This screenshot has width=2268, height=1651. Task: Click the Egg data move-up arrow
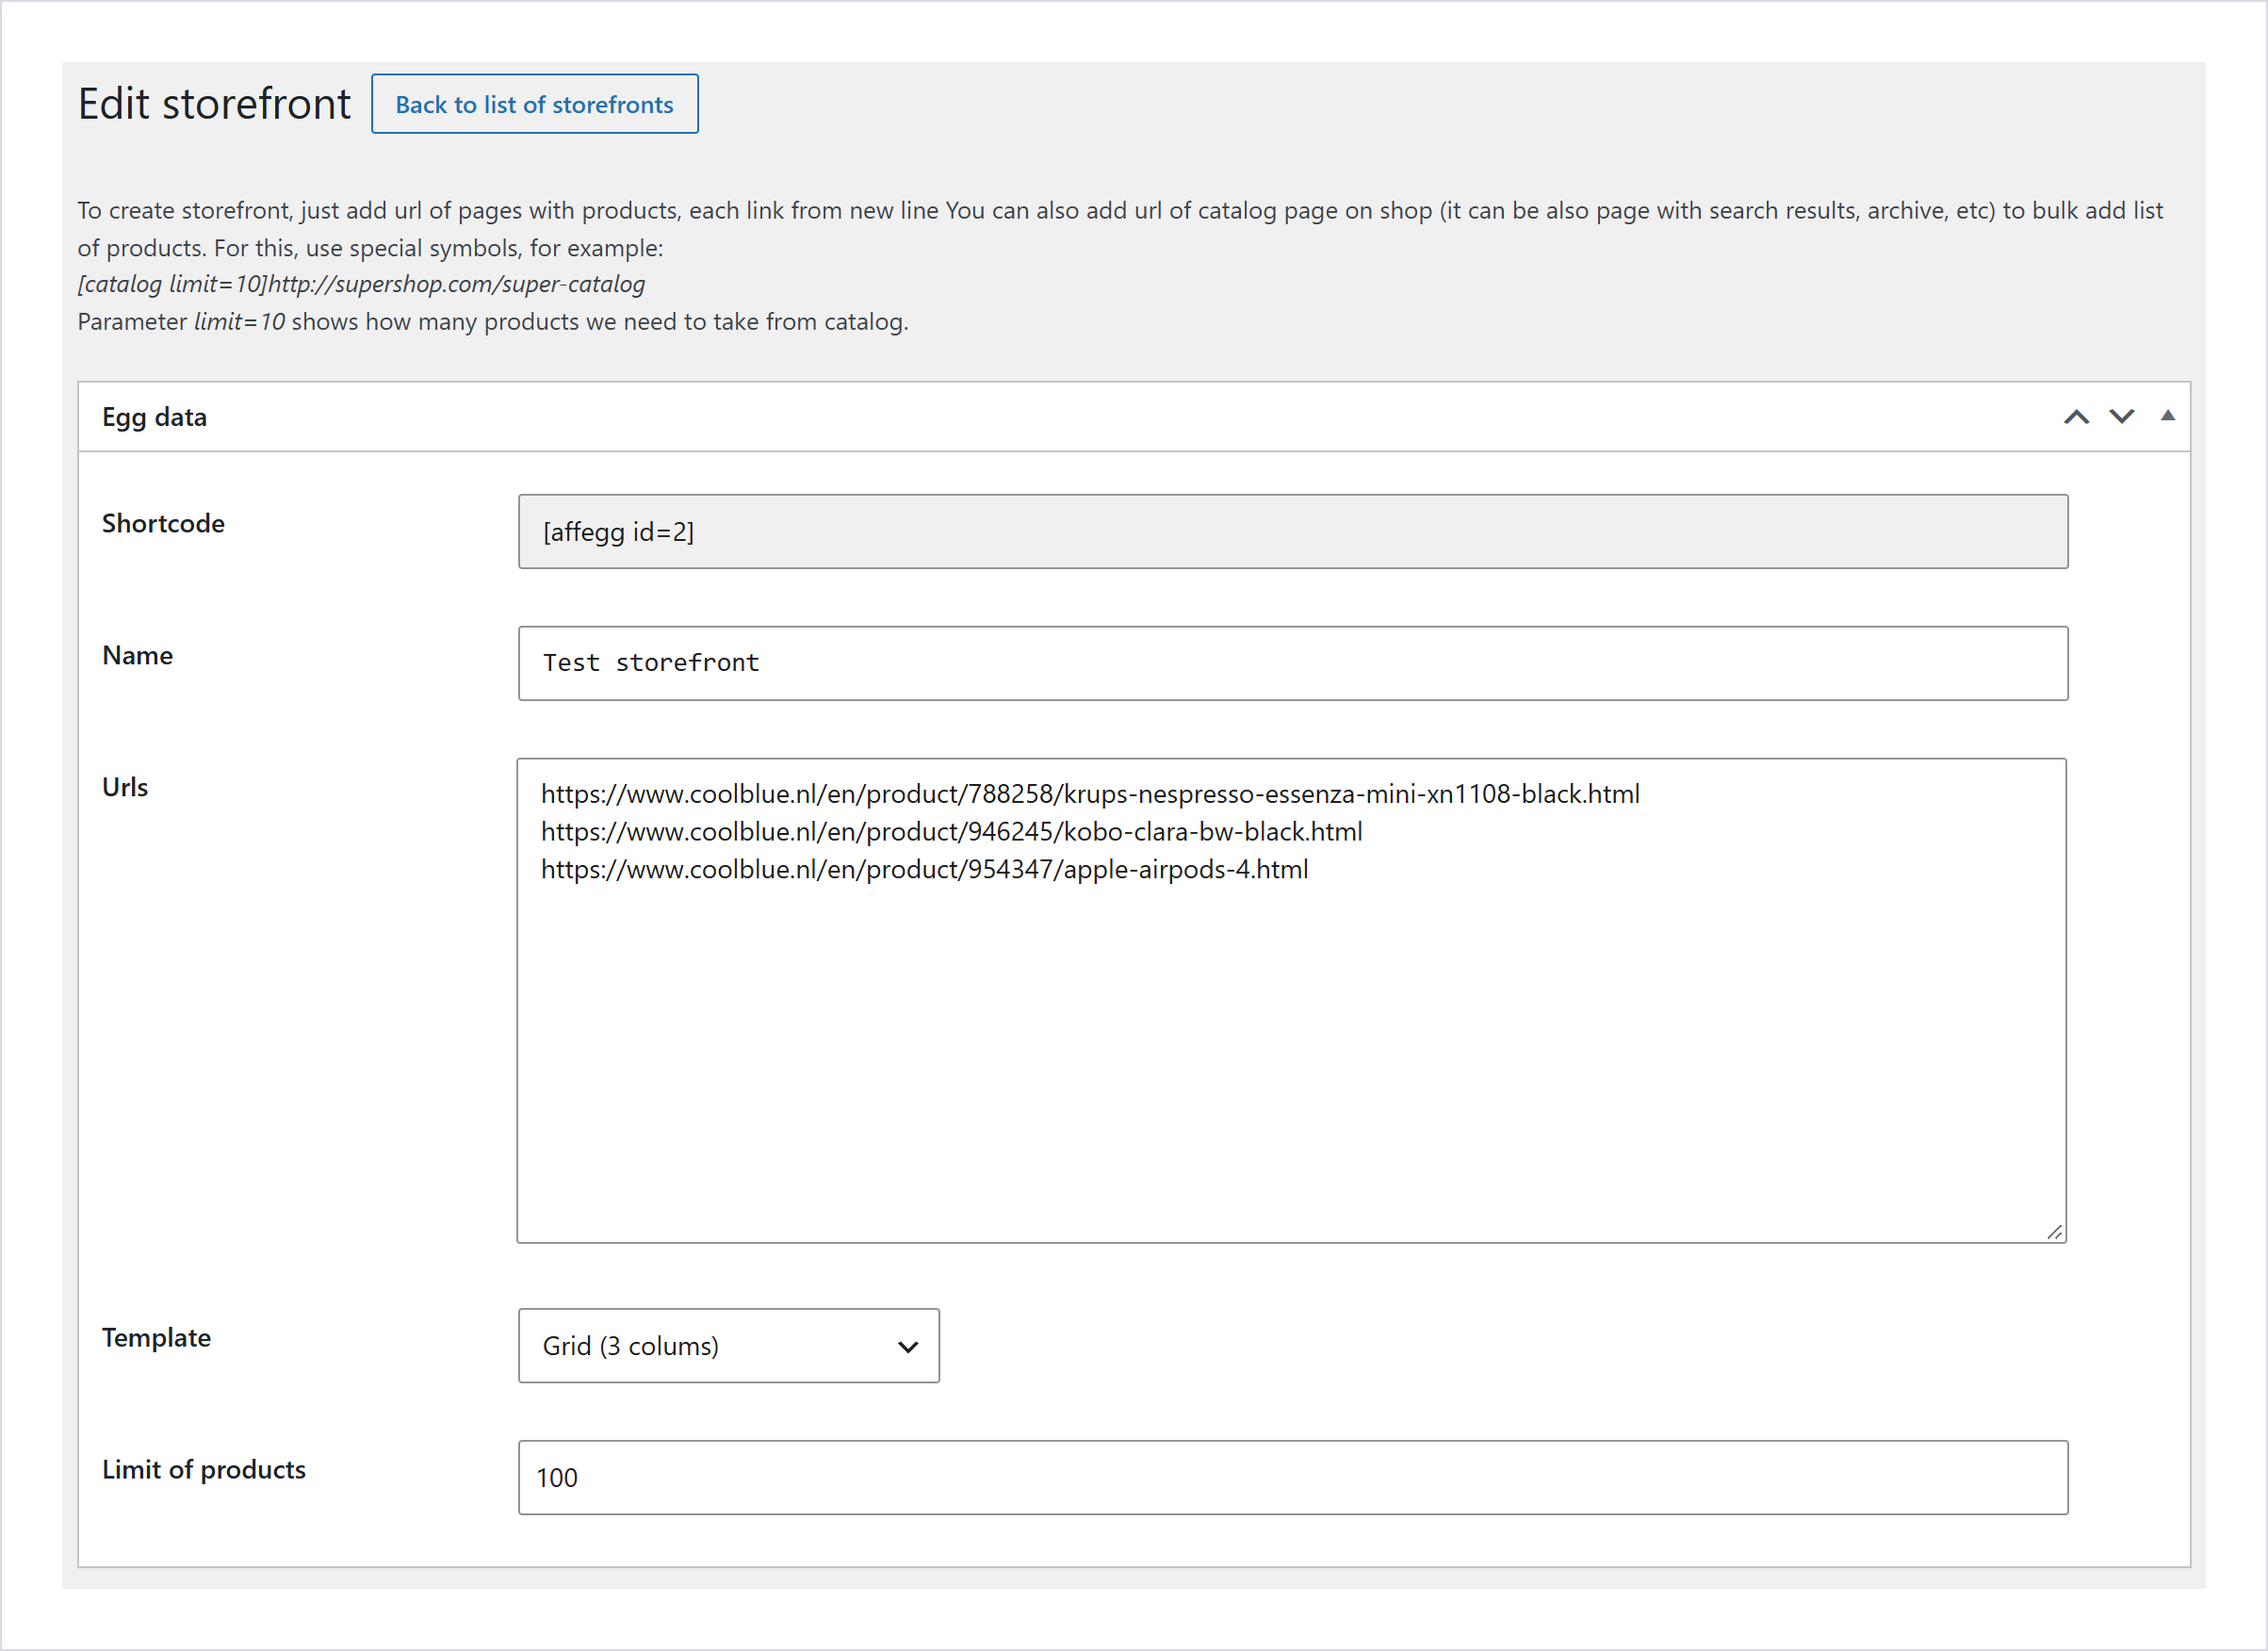2076,417
